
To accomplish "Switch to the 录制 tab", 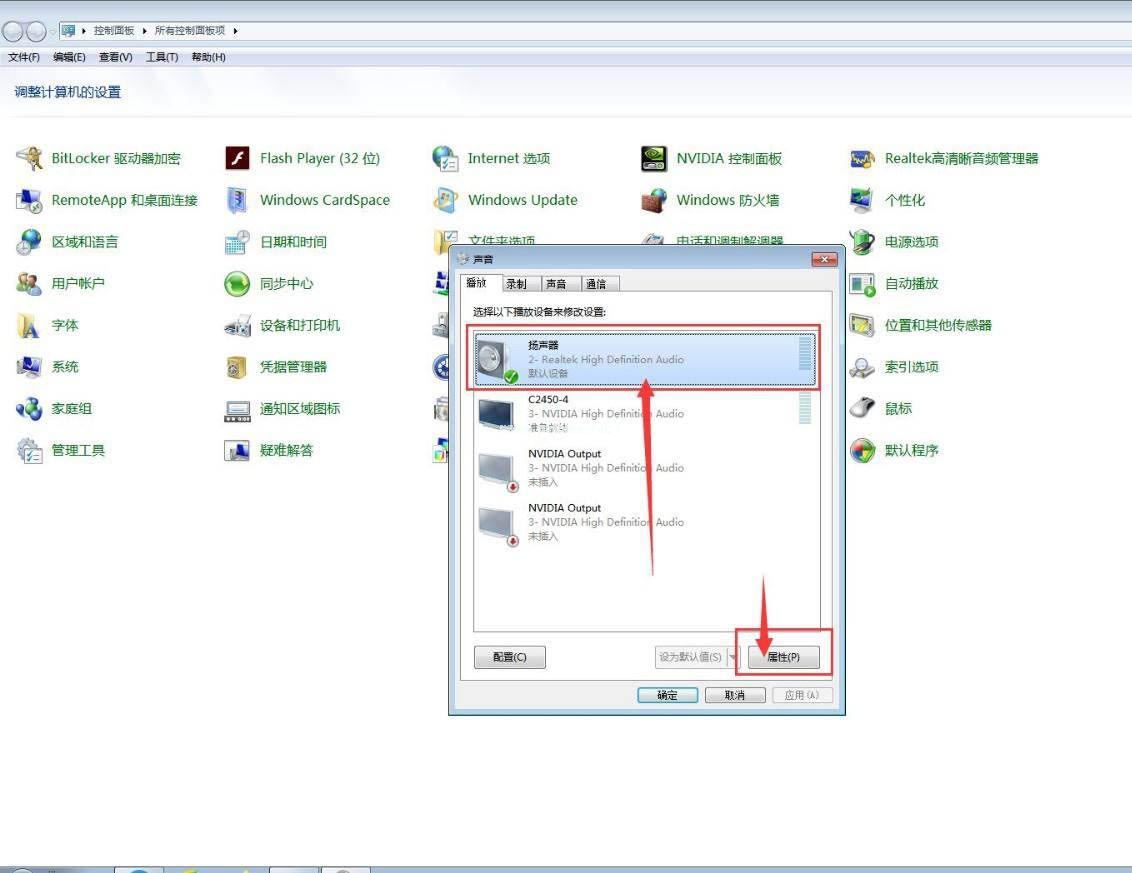I will click(516, 284).
